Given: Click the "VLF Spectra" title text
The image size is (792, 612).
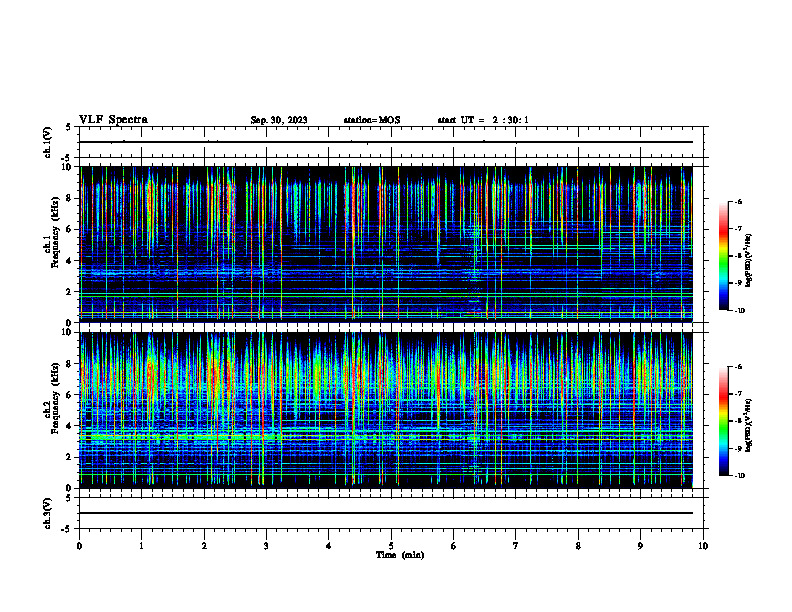Looking at the screenshot, I should (x=113, y=120).
